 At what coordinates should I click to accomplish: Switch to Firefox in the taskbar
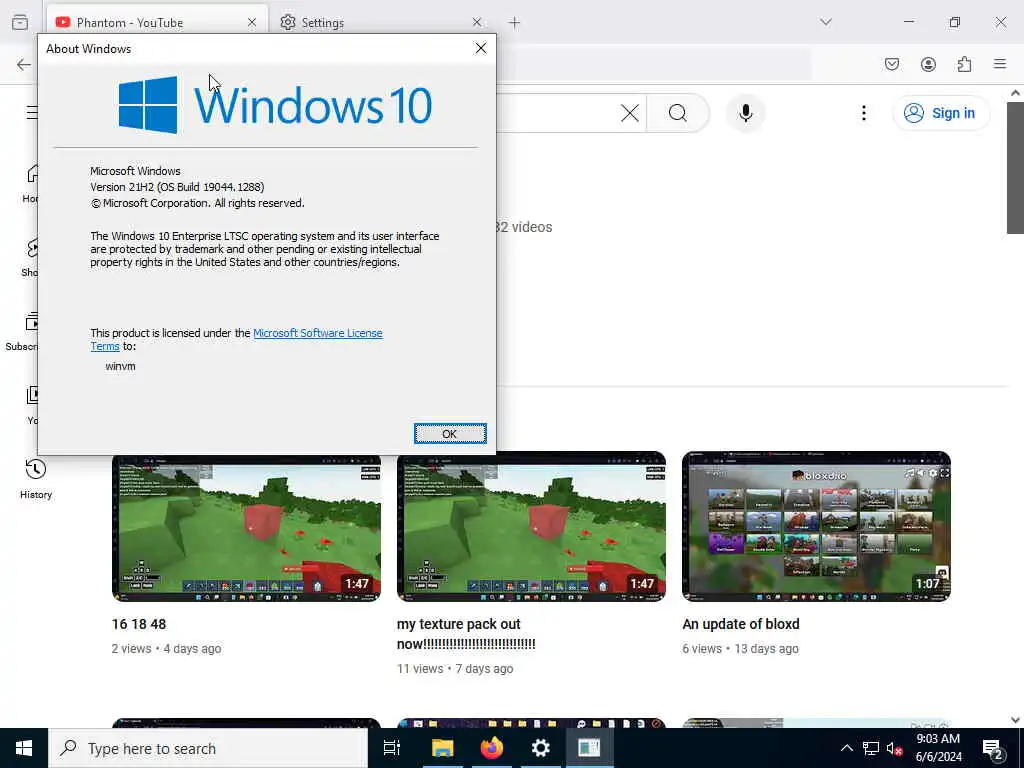492,748
